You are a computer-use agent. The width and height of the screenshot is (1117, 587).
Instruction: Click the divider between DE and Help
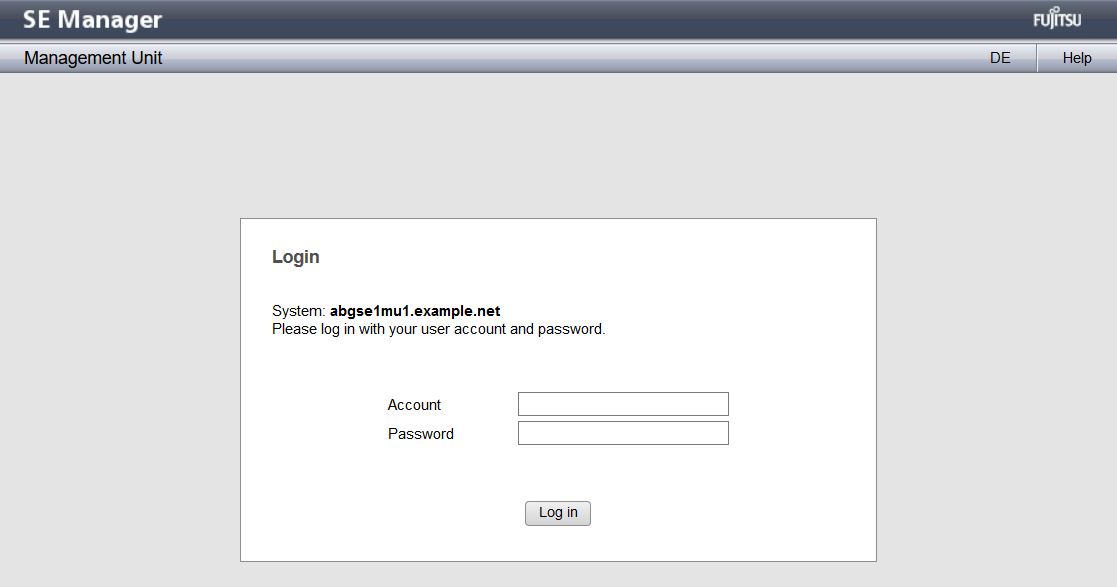click(x=1037, y=58)
